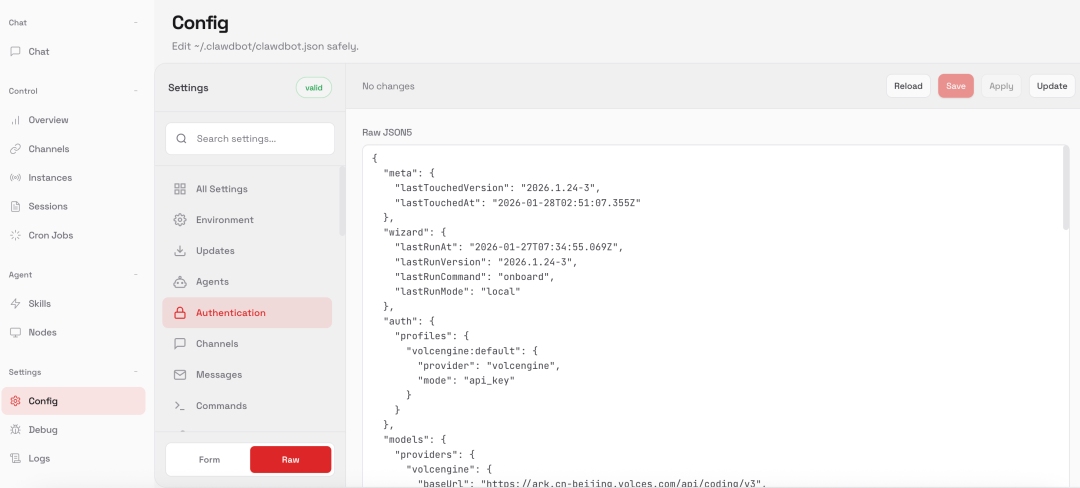Click the Config gear icon in sidebar
Viewport: 1080px width, 488px height.
click(15, 401)
